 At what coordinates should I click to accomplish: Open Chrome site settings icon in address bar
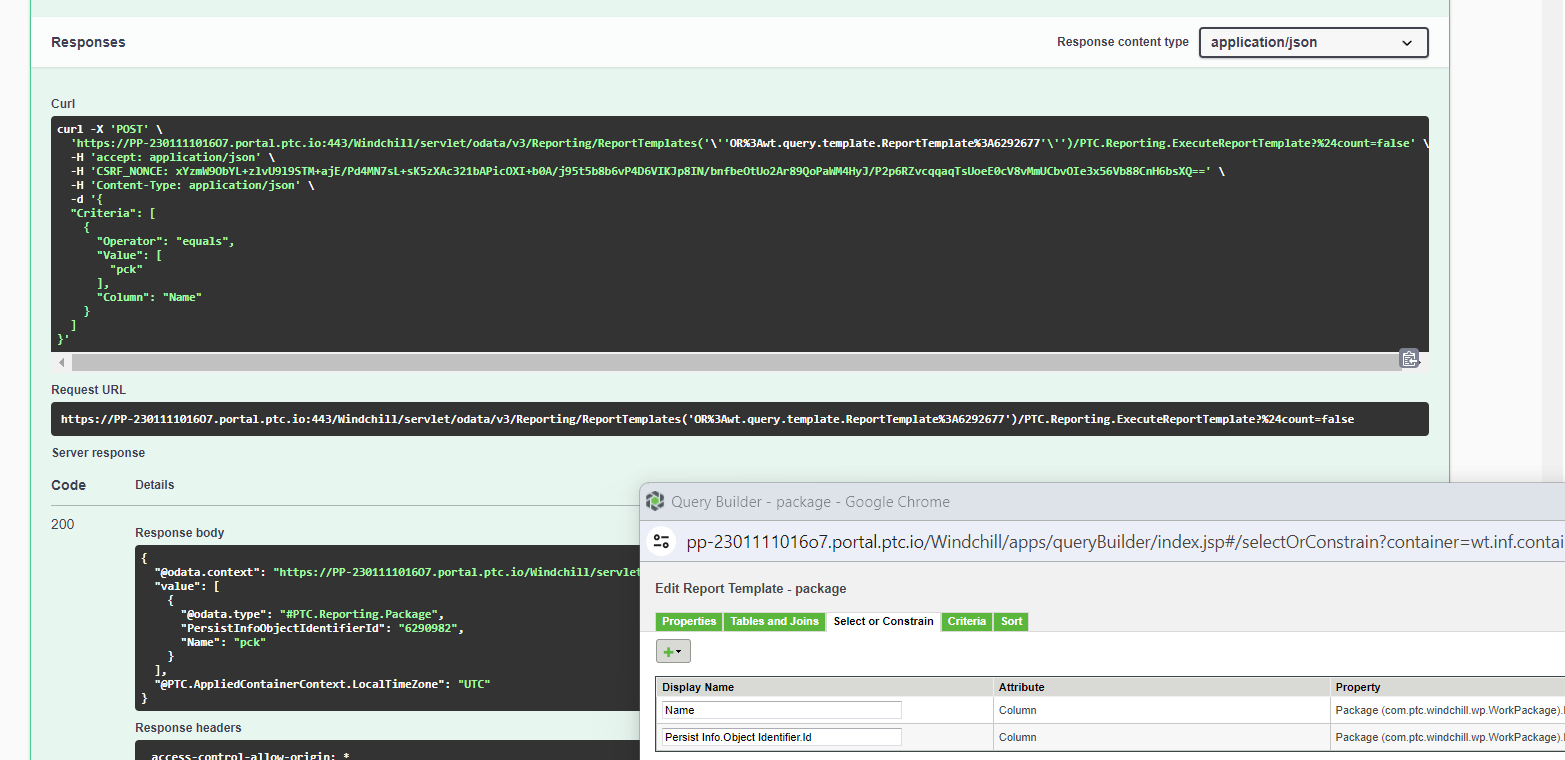[661, 540]
